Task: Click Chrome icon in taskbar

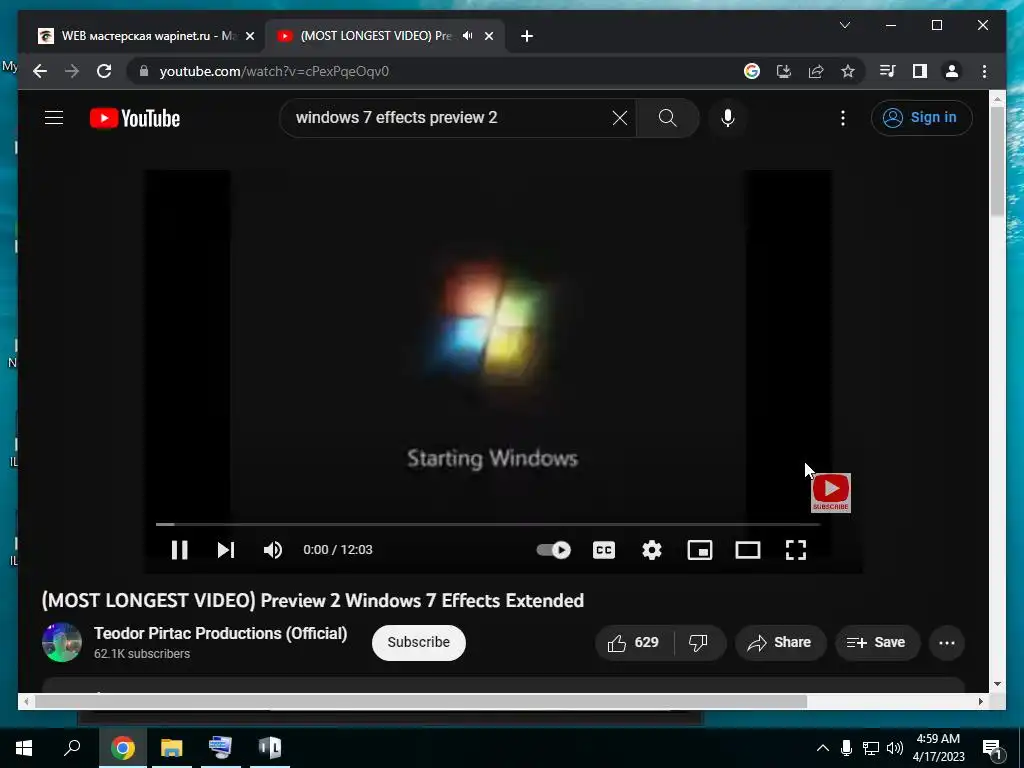Action: coord(122,748)
